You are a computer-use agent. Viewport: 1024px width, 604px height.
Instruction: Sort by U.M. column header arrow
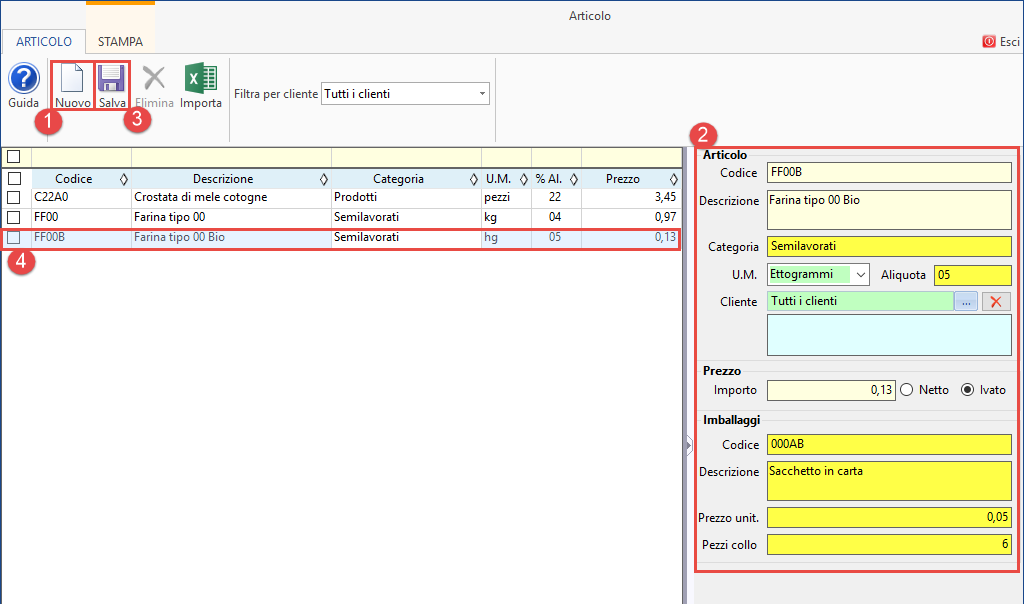524,179
